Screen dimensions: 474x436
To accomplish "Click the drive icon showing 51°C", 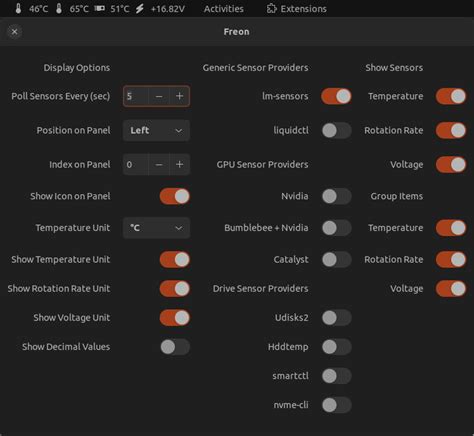I will (x=99, y=8).
